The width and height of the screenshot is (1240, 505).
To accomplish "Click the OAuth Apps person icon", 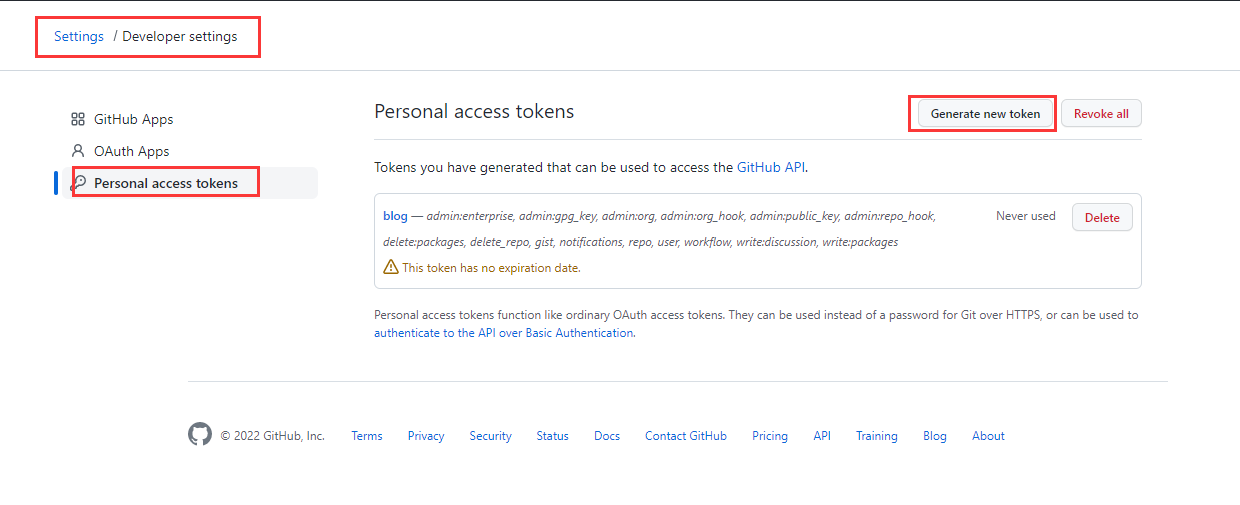I will click(x=78, y=151).
